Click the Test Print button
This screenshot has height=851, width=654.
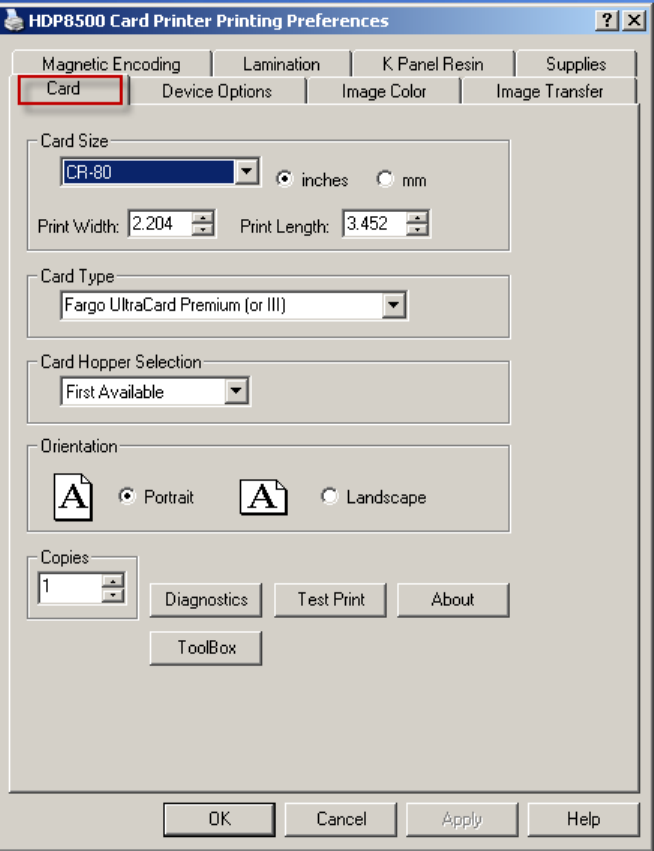[x=331, y=600]
